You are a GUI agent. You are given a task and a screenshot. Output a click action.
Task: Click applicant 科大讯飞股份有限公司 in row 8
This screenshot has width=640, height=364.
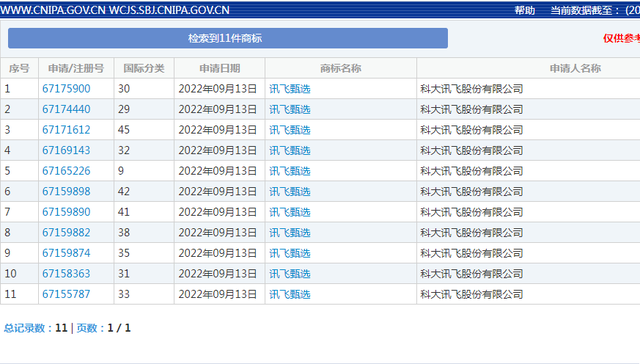(x=472, y=232)
